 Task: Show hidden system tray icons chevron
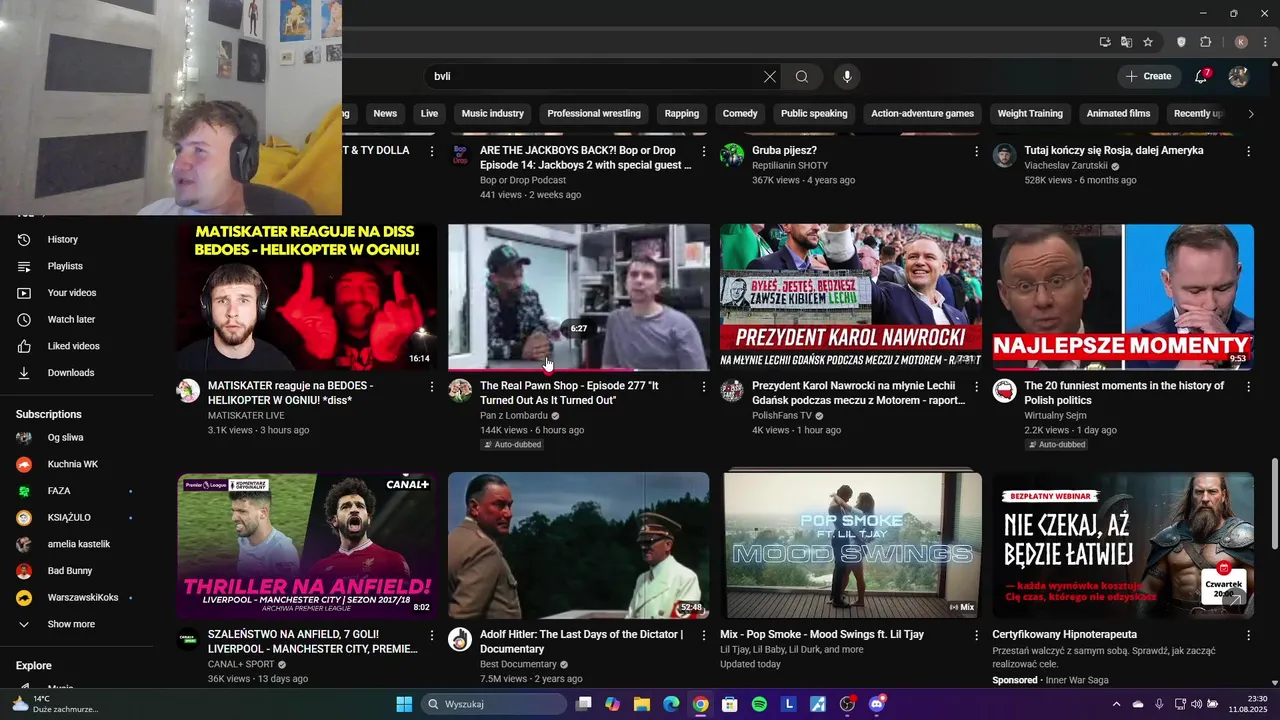pyautogui.click(x=1117, y=704)
